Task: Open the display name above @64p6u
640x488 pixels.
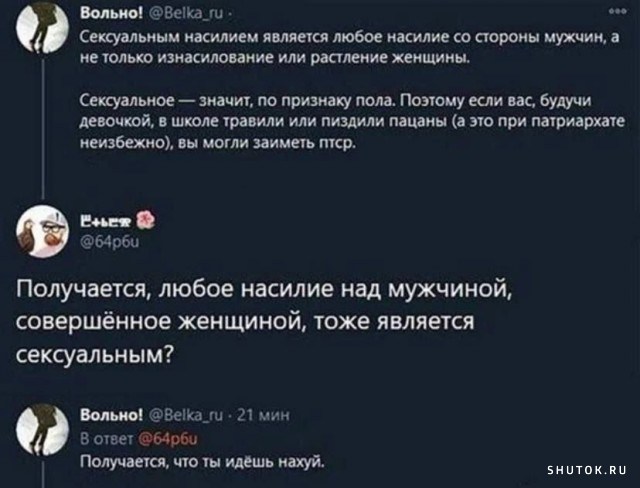Action: click(x=105, y=222)
